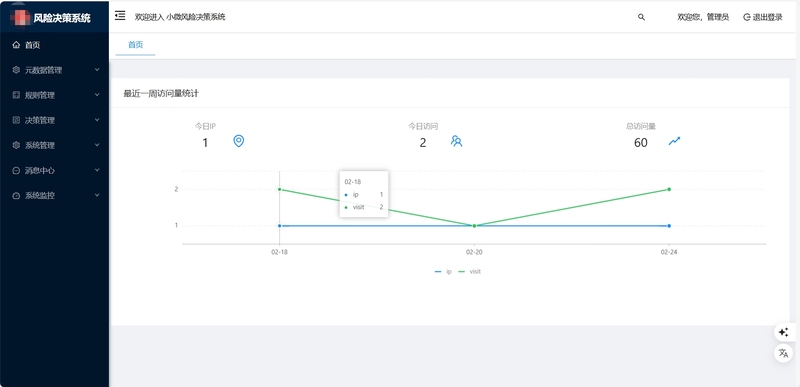Open search with the magnifier icon
Image resolution: width=800 pixels, height=387 pixels.
pos(641,17)
